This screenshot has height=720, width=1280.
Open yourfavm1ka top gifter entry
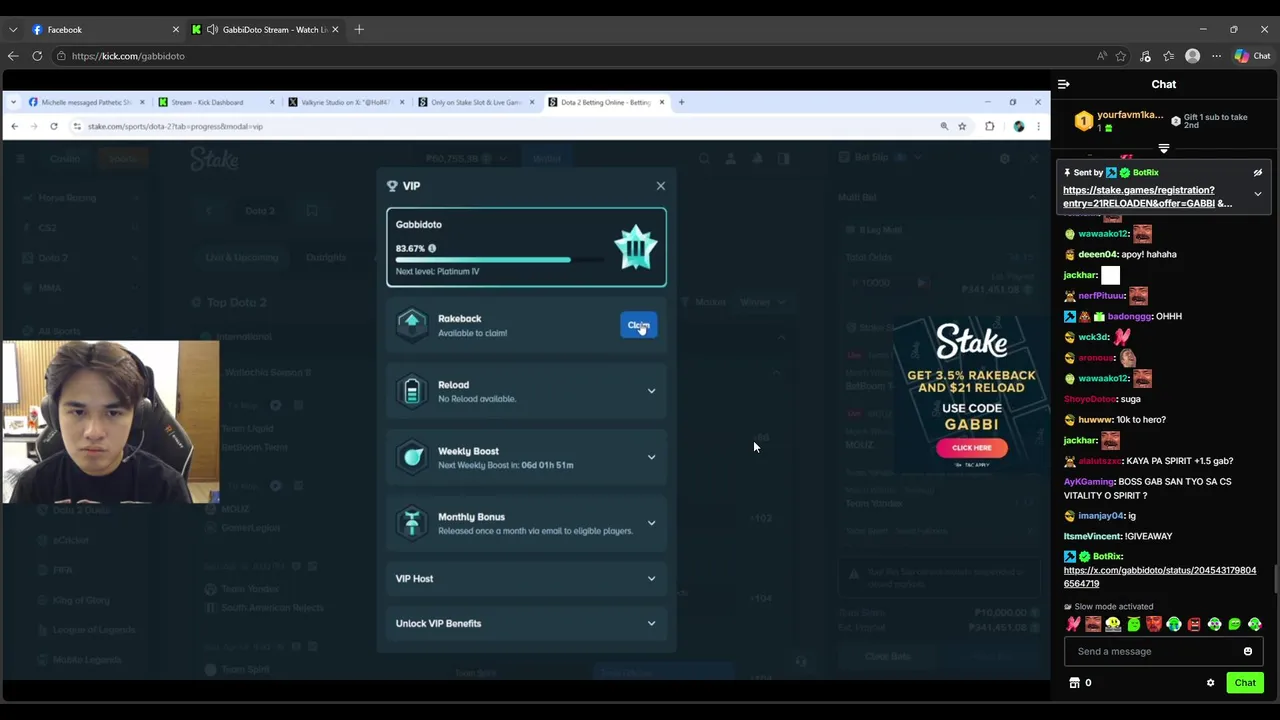[1119, 121]
